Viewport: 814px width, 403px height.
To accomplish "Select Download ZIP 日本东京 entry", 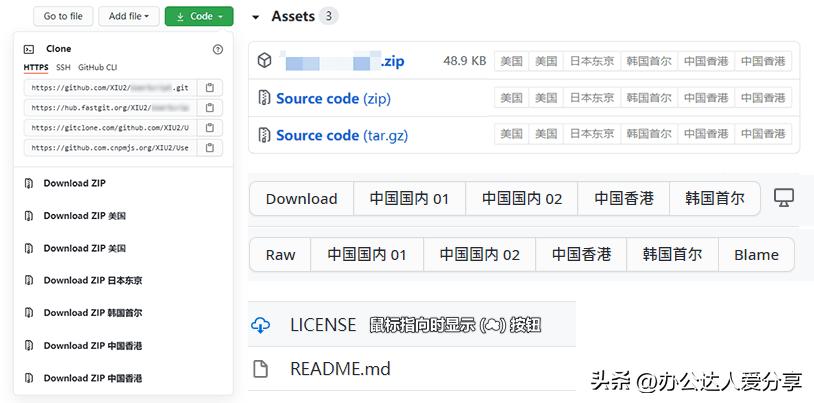I will pyautogui.click(x=92, y=280).
